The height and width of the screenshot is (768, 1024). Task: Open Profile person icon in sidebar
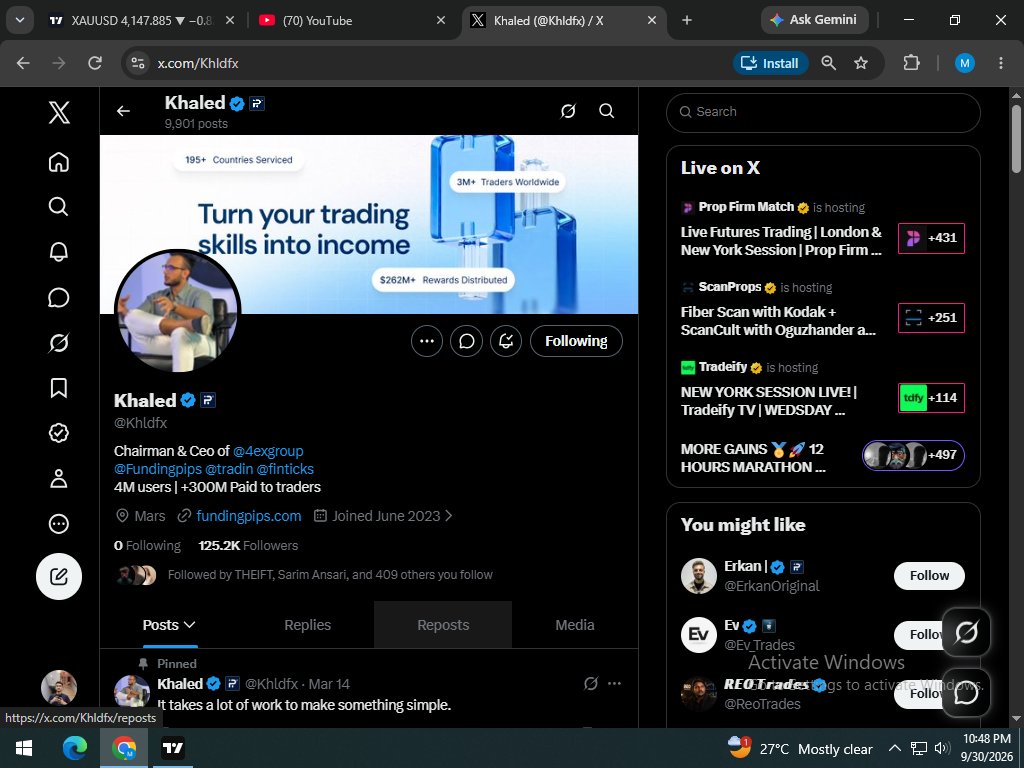click(x=59, y=479)
